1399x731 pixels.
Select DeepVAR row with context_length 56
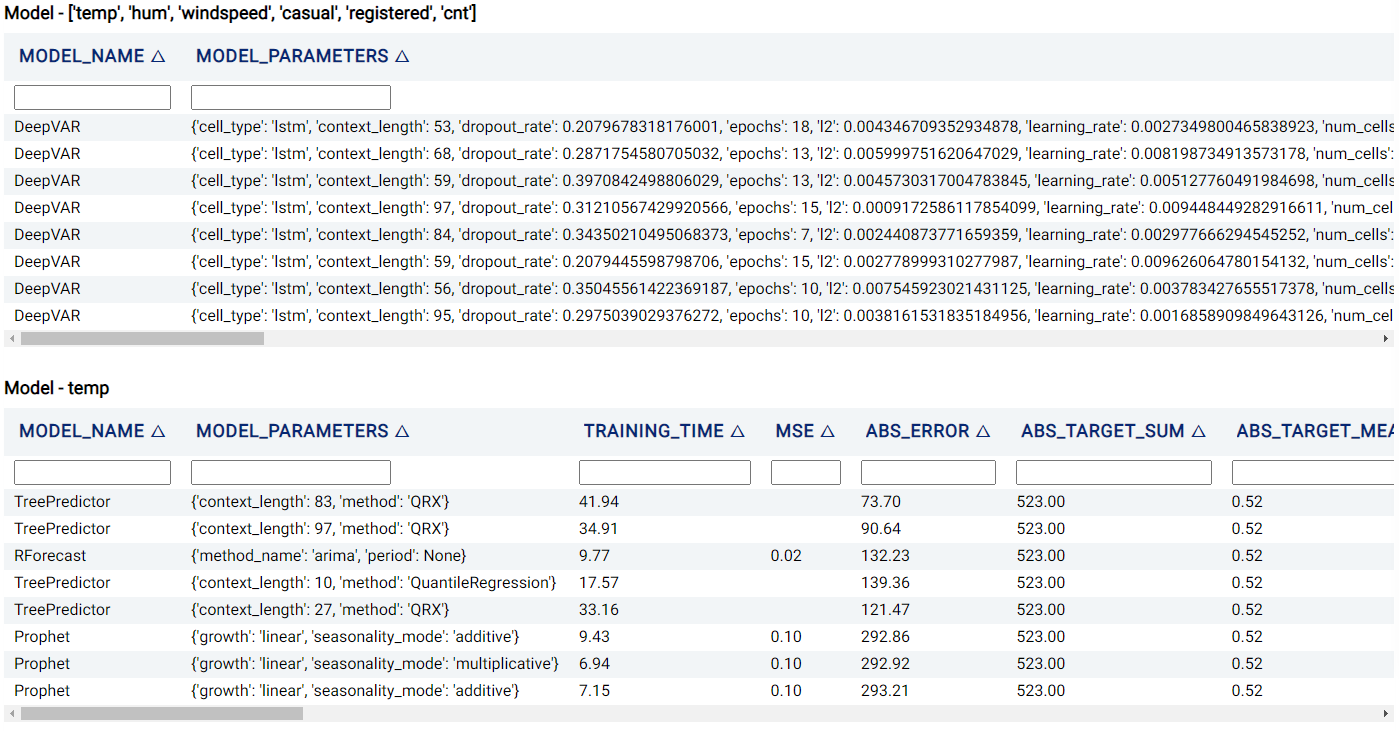coord(699,289)
